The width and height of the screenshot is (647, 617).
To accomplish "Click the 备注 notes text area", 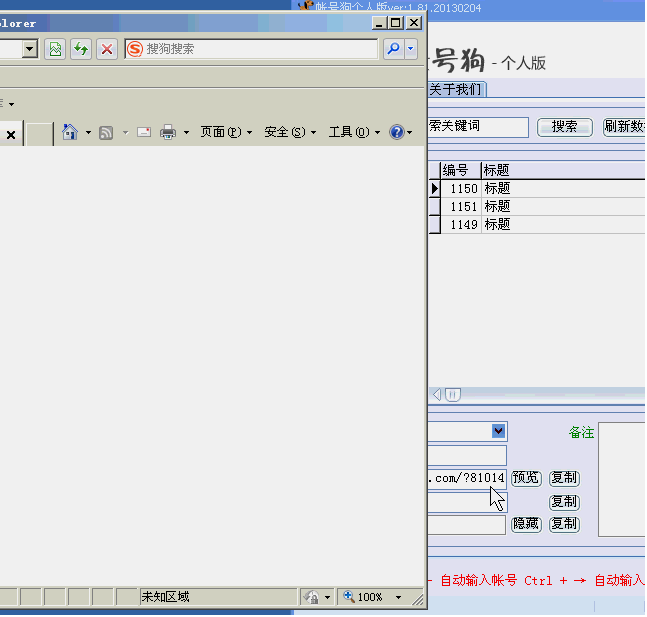I will (622, 479).
